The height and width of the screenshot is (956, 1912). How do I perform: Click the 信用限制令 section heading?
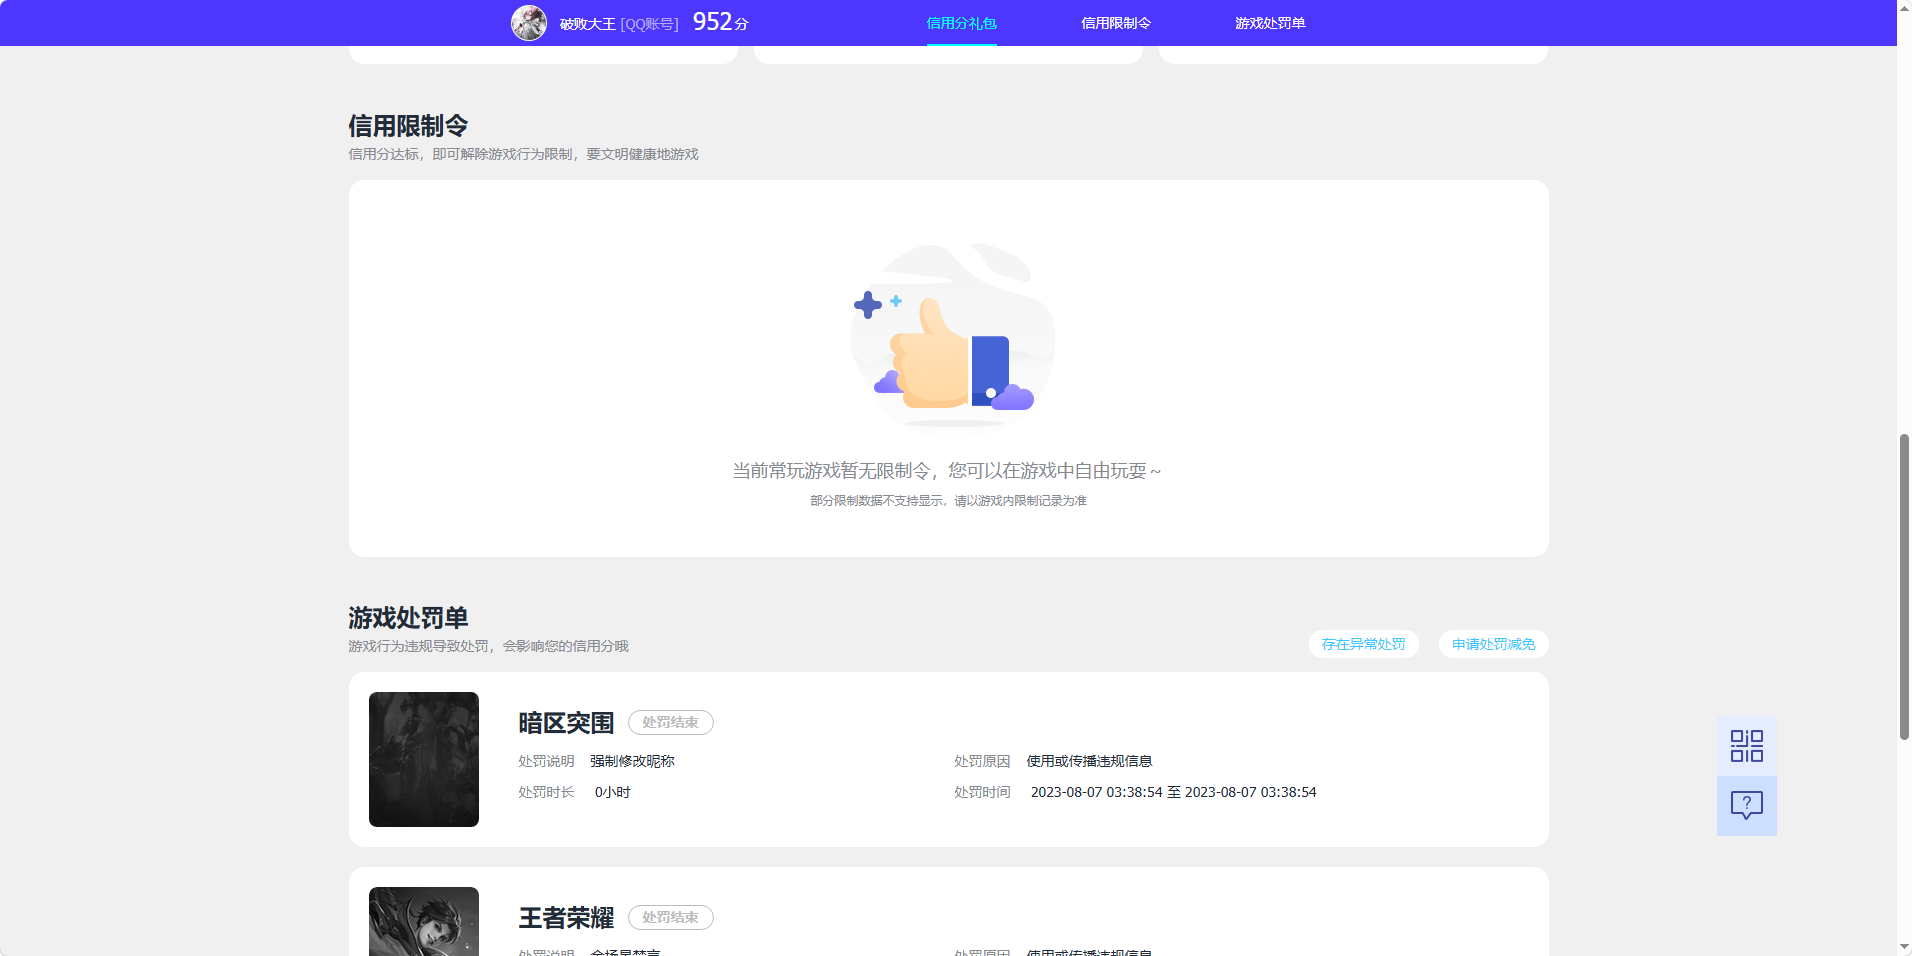coord(408,126)
